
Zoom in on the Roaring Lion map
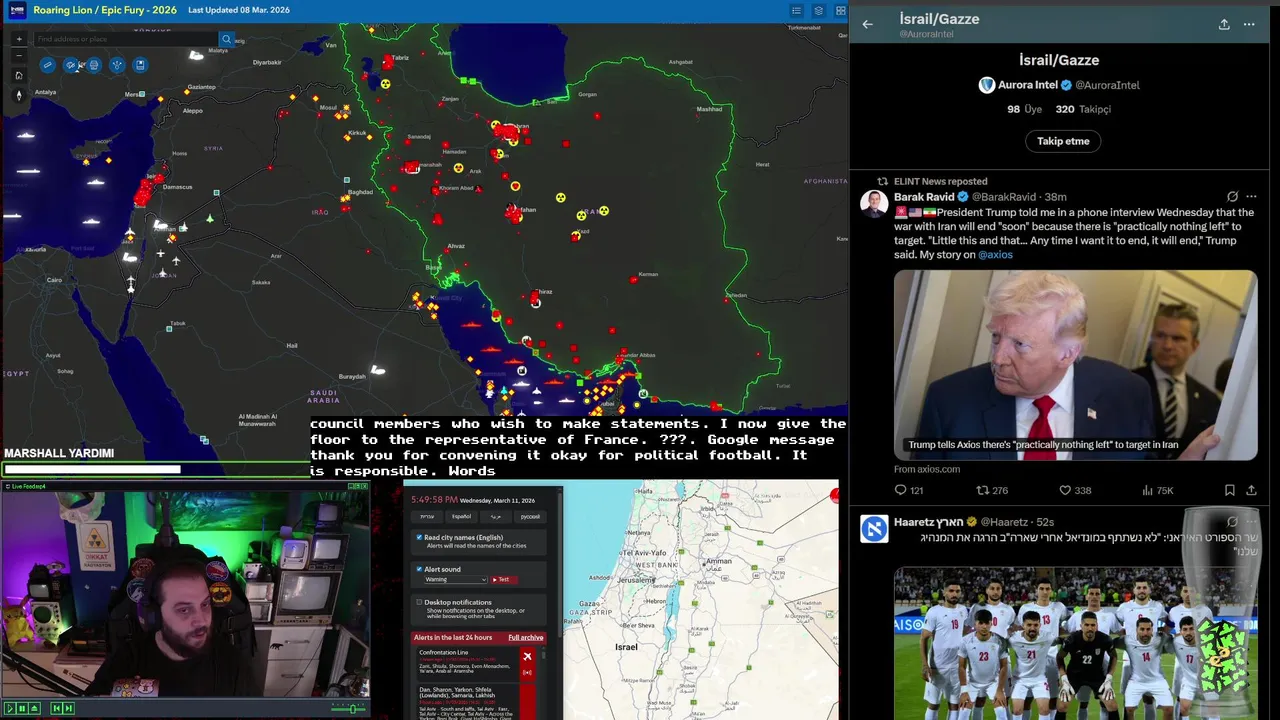click(x=19, y=39)
